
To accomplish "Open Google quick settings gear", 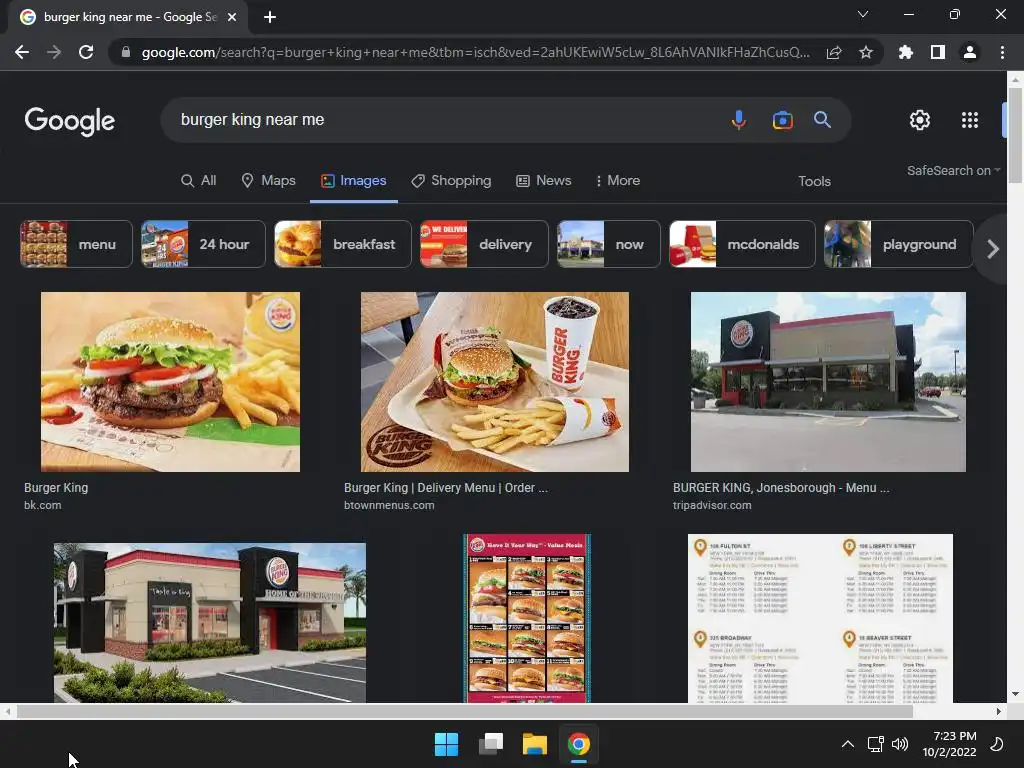I will click(920, 120).
